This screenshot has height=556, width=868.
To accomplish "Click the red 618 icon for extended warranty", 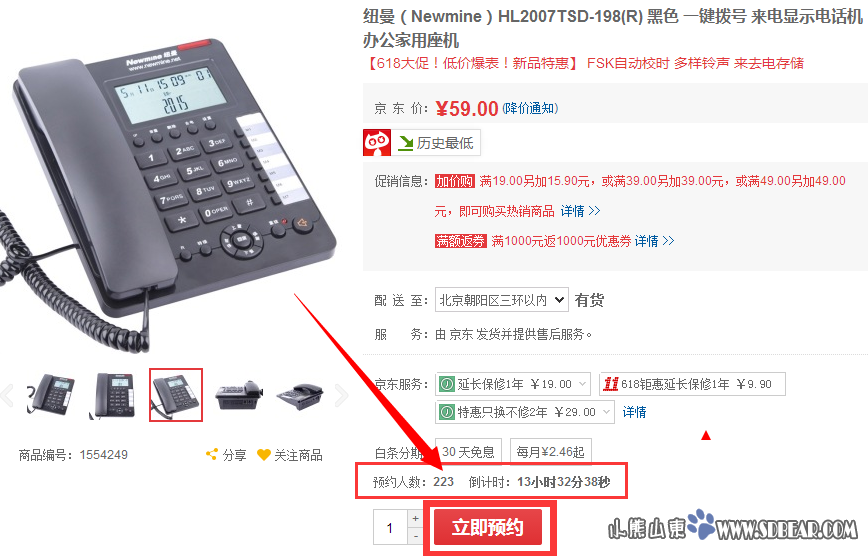I will [x=611, y=384].
